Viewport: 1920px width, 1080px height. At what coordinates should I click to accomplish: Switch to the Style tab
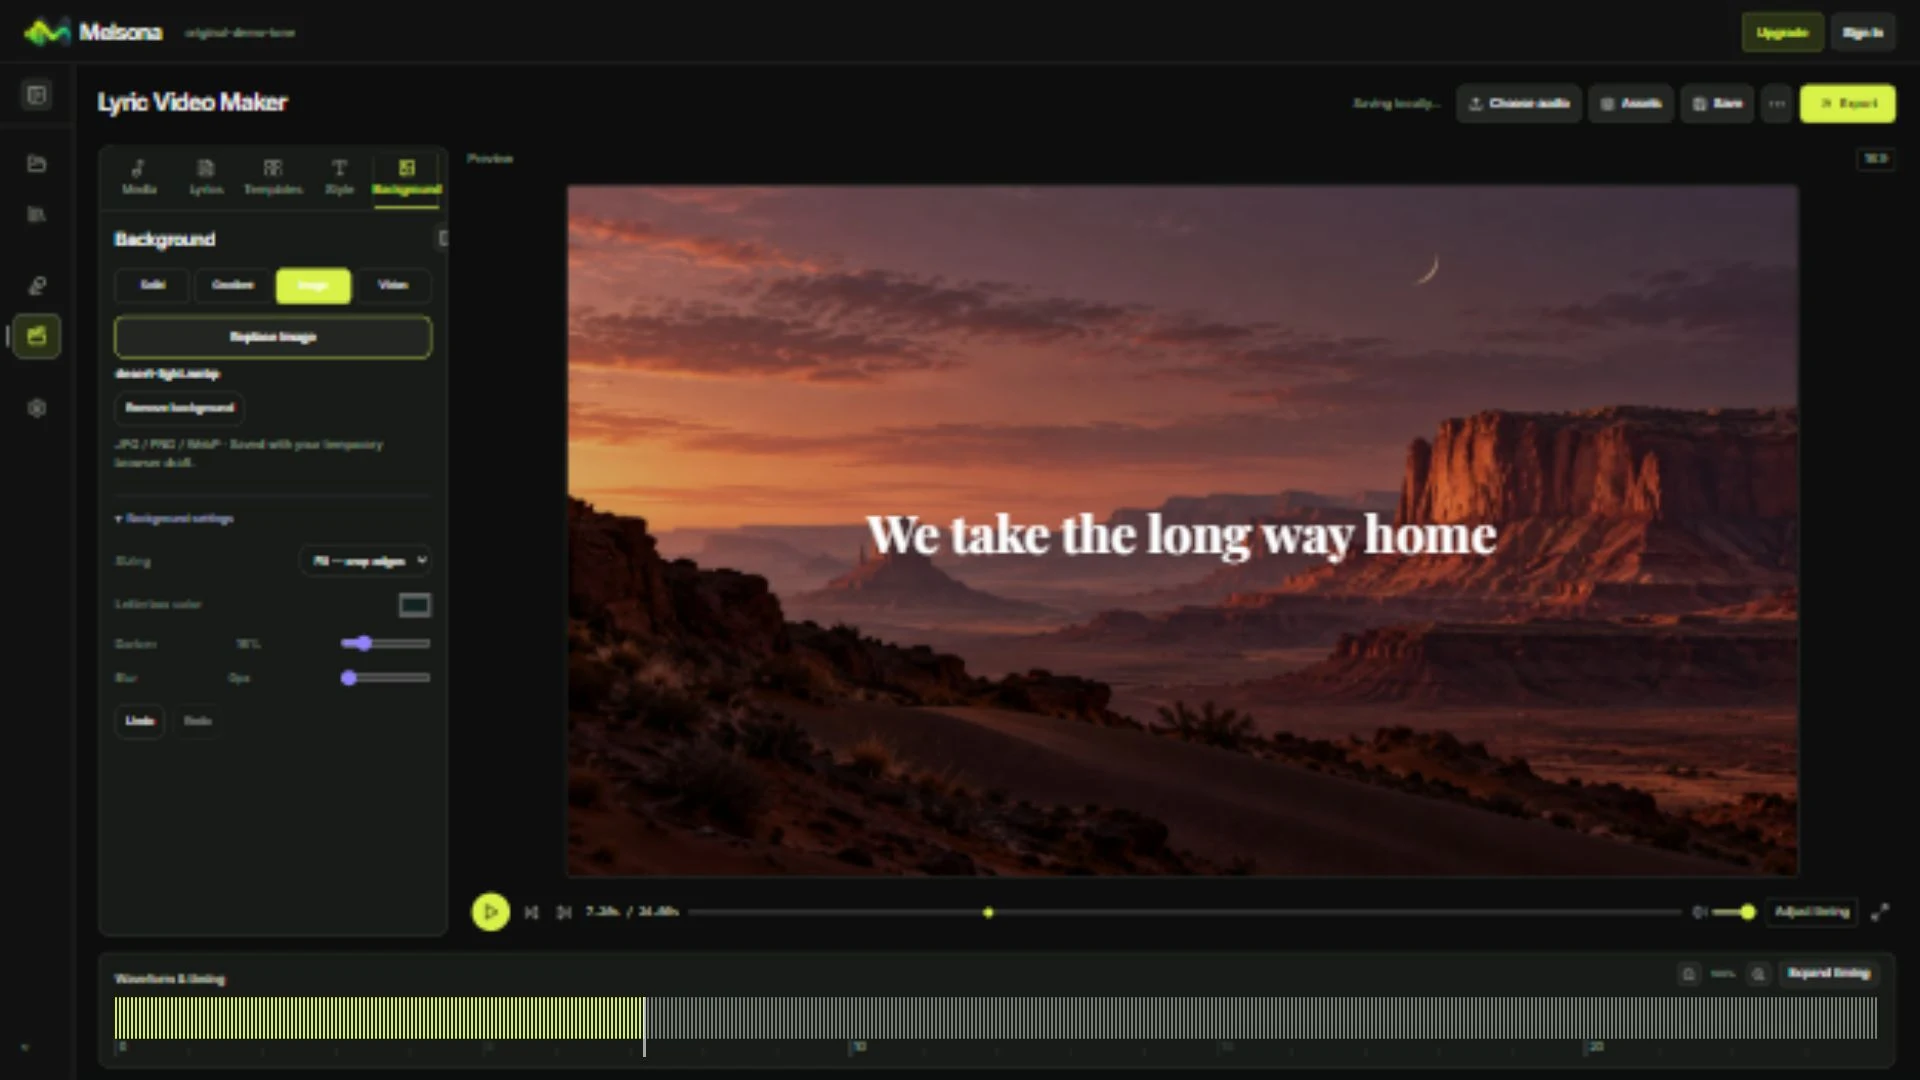pos(339,177)
